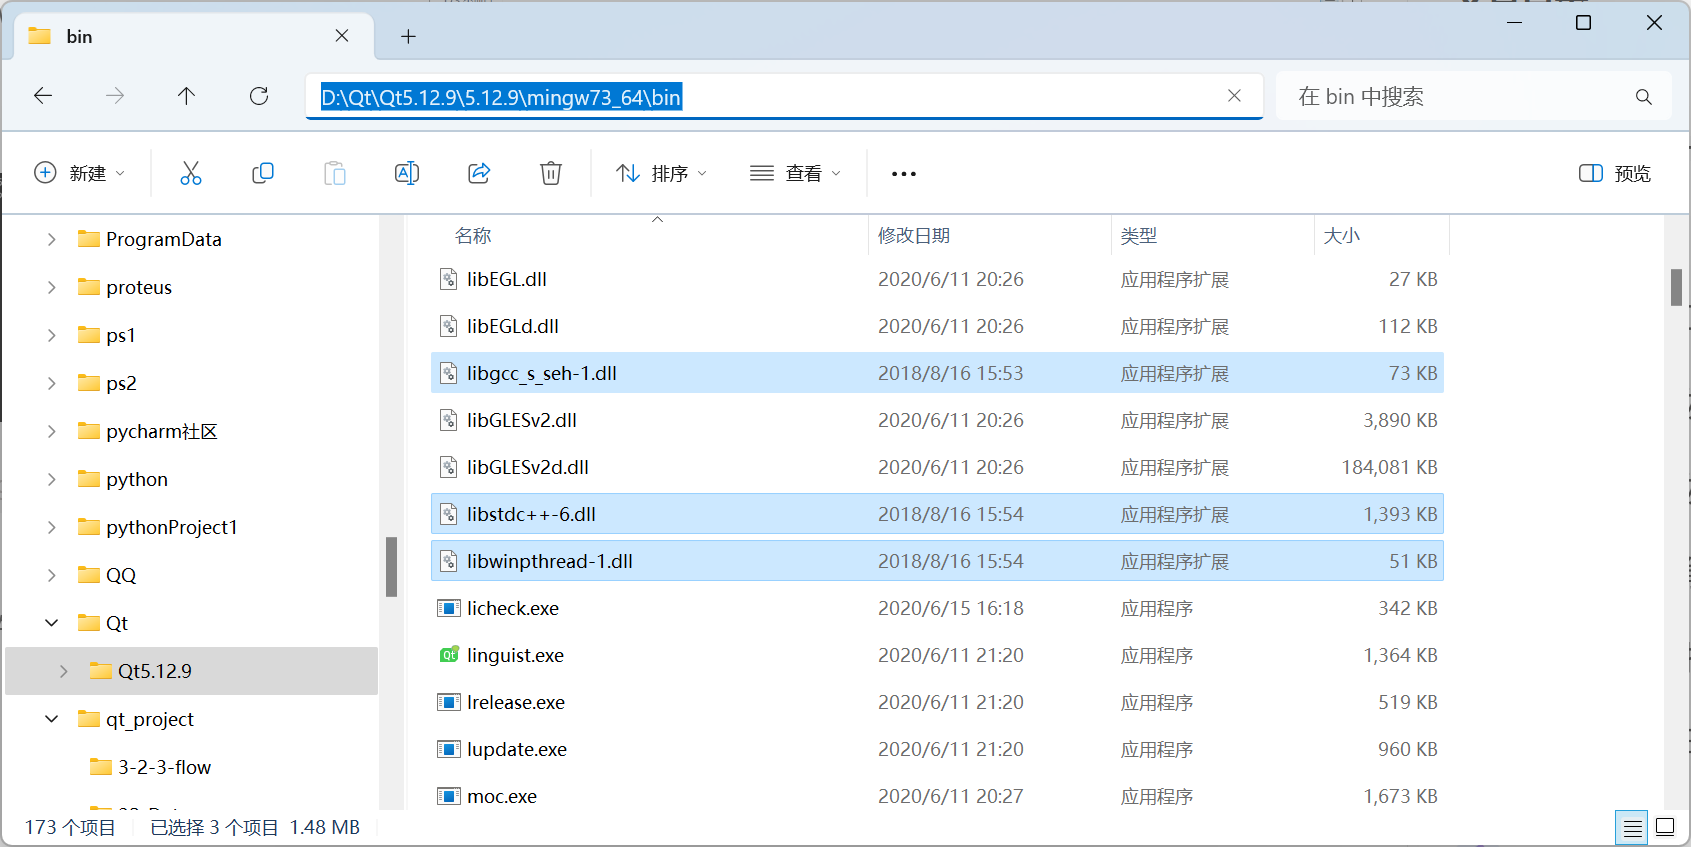Select the libGLESv2.dll file

pos(937,420)
